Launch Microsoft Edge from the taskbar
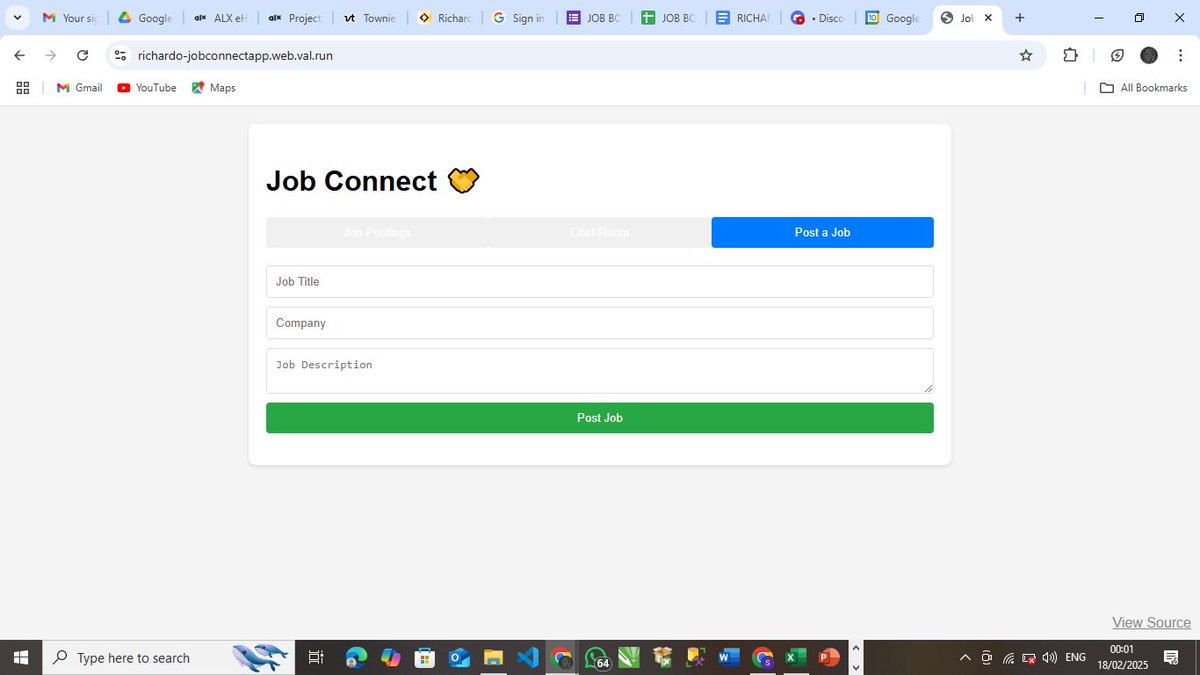 (x=356, y=658)
